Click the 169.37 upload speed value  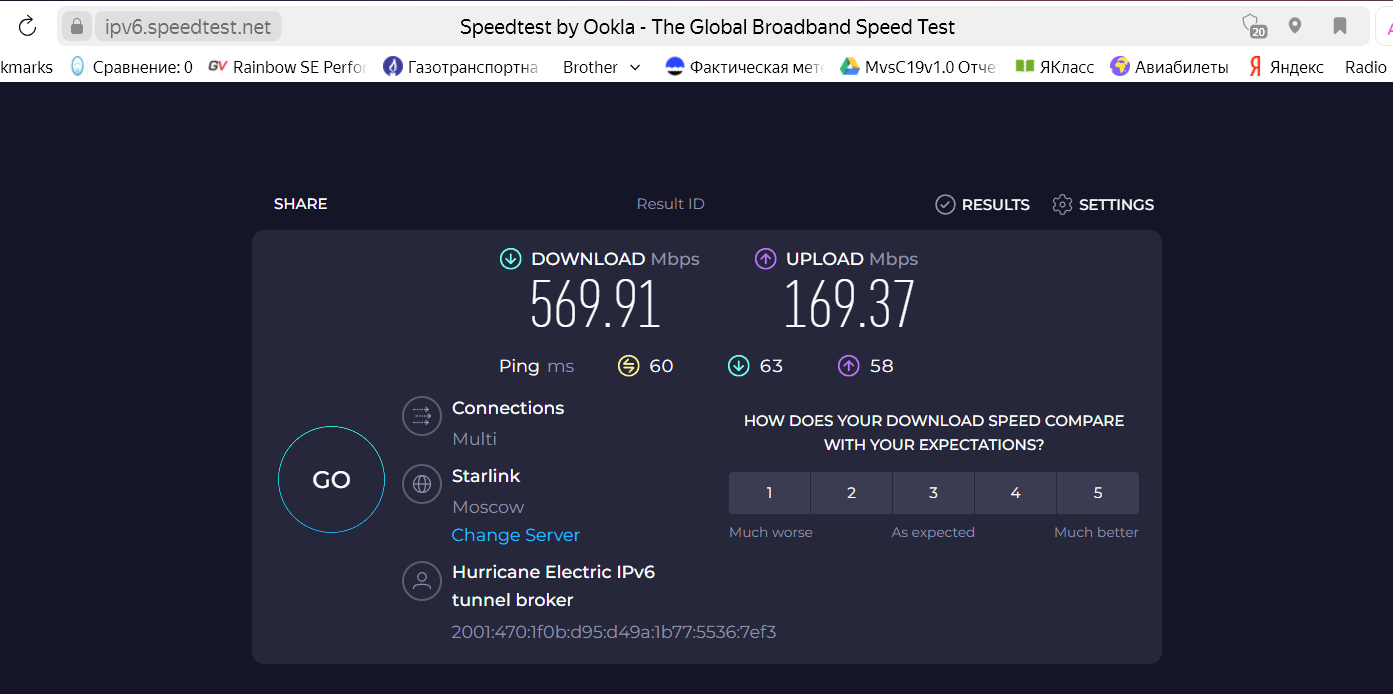pos(850,304)
